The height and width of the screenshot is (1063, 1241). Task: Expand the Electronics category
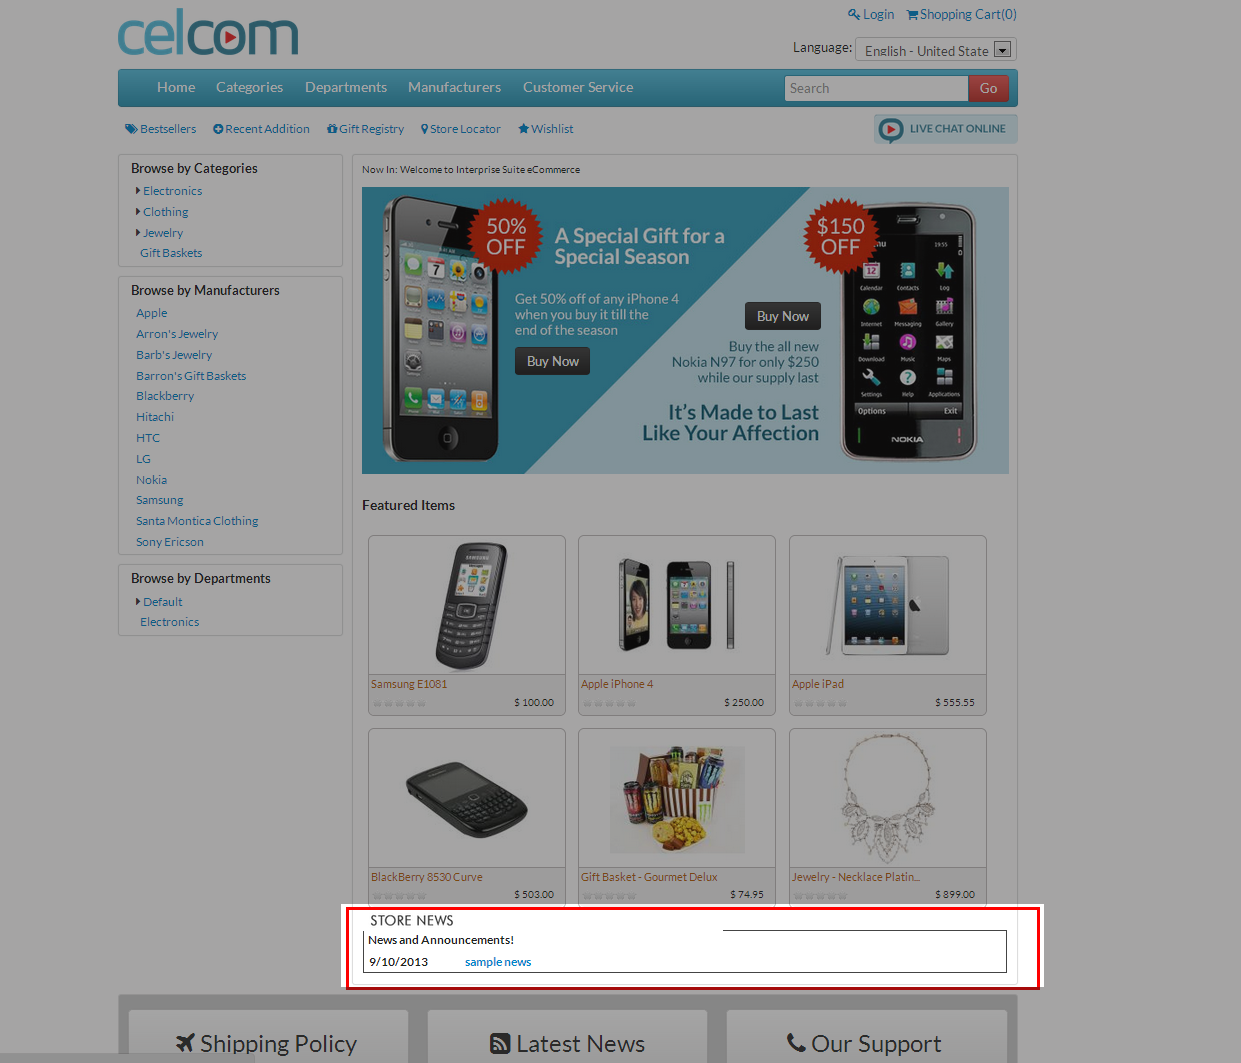coord(138,190)
